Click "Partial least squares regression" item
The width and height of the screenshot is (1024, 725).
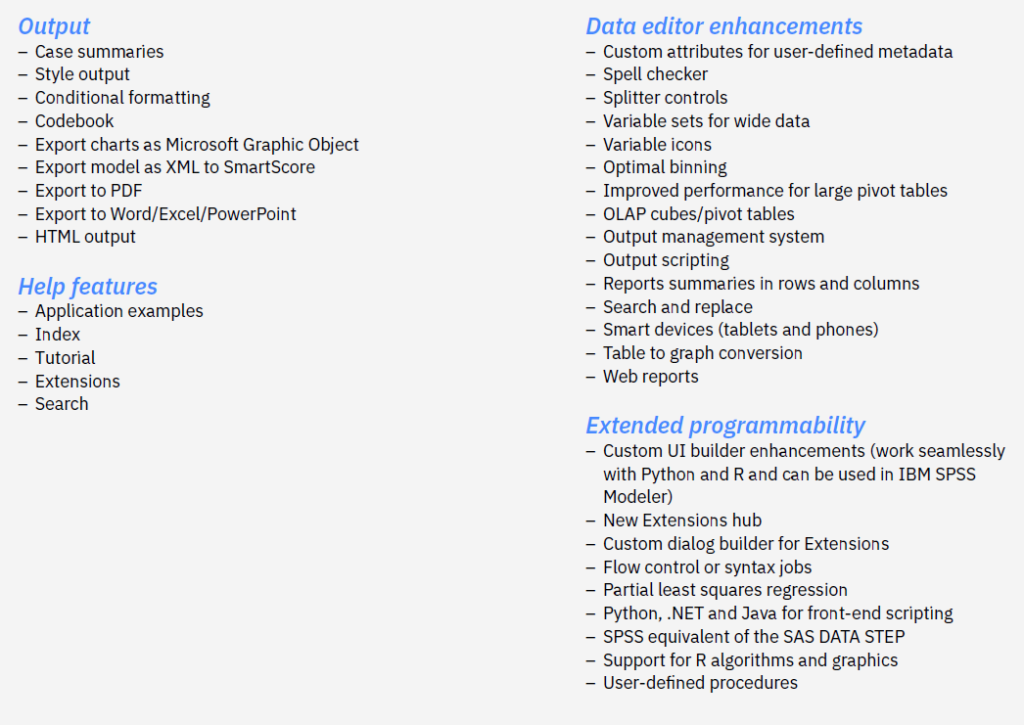pos(725,590)
